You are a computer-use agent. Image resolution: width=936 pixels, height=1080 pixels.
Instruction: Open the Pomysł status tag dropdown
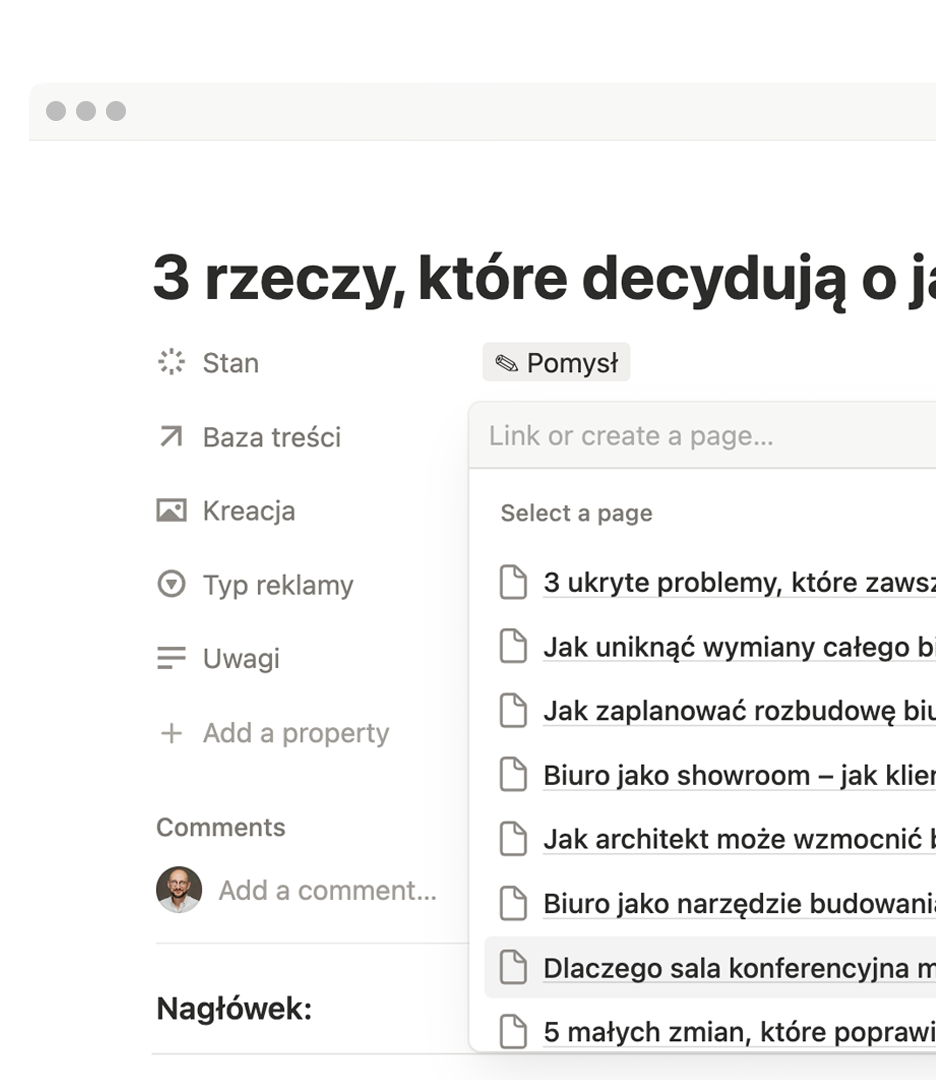(557, 363)
